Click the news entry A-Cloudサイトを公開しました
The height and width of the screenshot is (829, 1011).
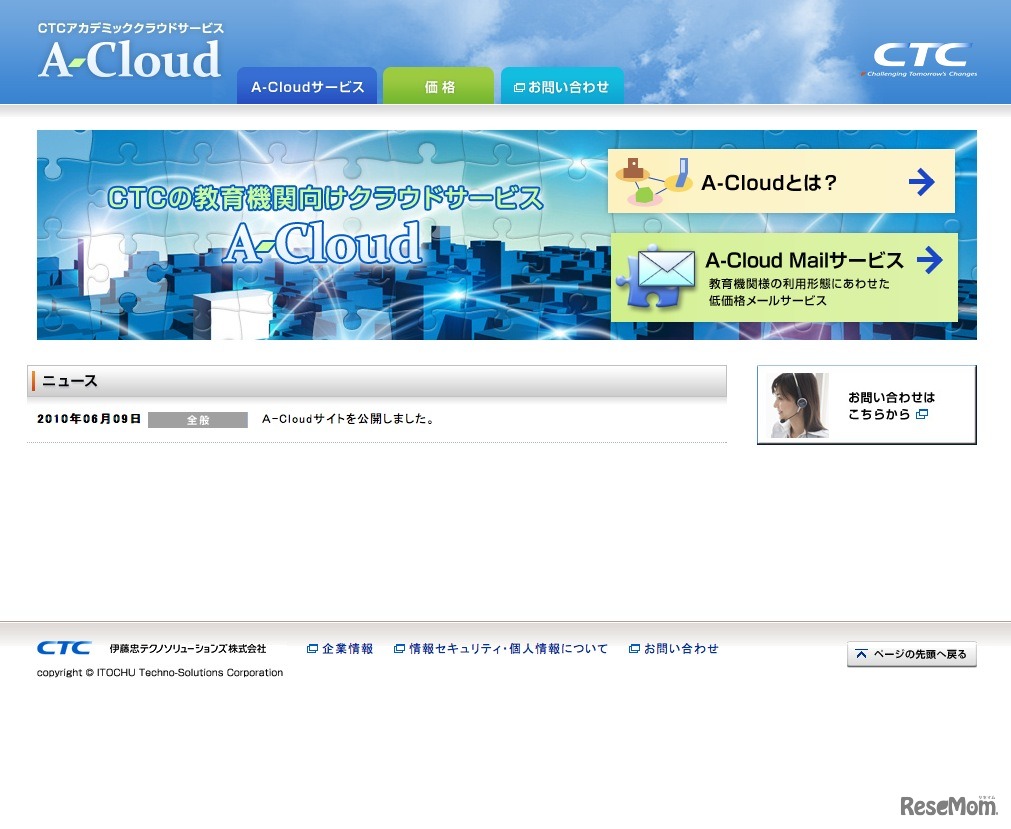tap(347, 418)
